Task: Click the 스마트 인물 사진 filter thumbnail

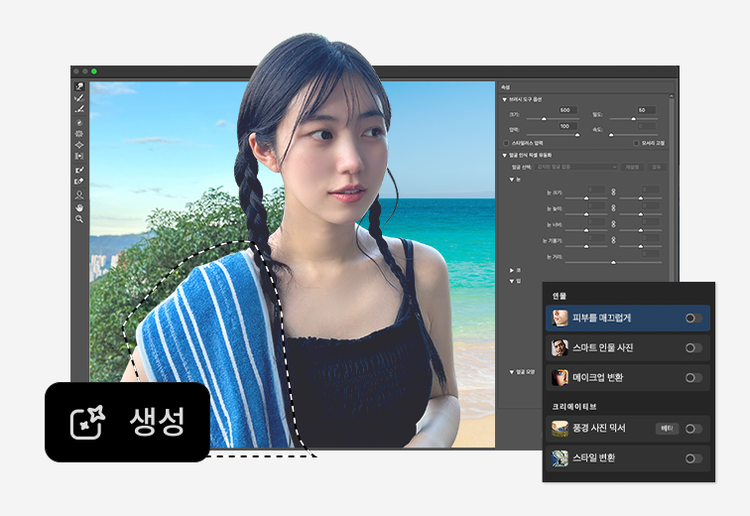Action: click(560, 348)
